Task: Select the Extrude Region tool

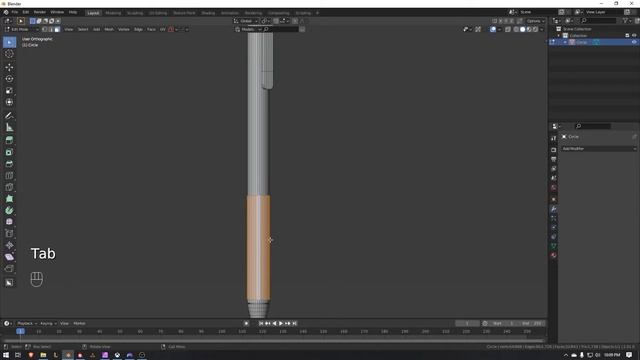Action: (x=9, y=140)
